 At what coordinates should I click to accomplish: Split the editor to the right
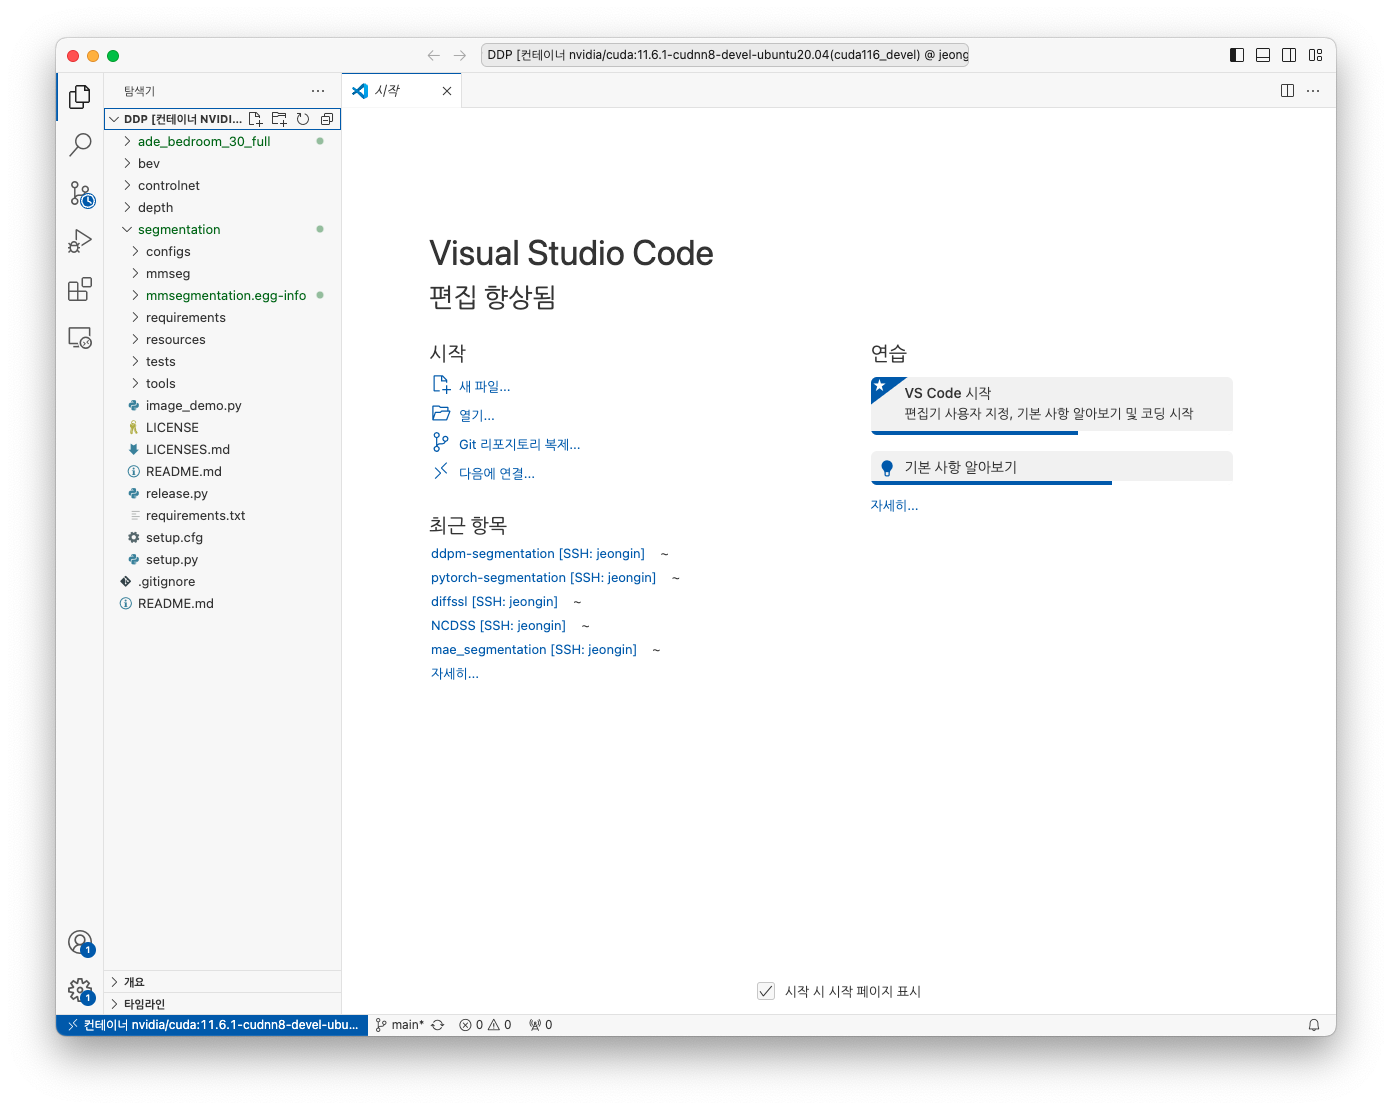point(1287,91)
